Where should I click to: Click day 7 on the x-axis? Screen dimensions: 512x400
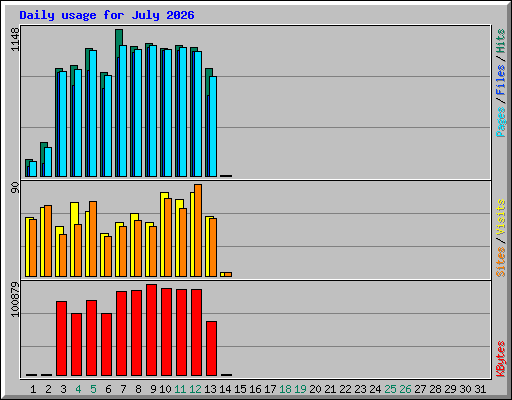(123, 389)
